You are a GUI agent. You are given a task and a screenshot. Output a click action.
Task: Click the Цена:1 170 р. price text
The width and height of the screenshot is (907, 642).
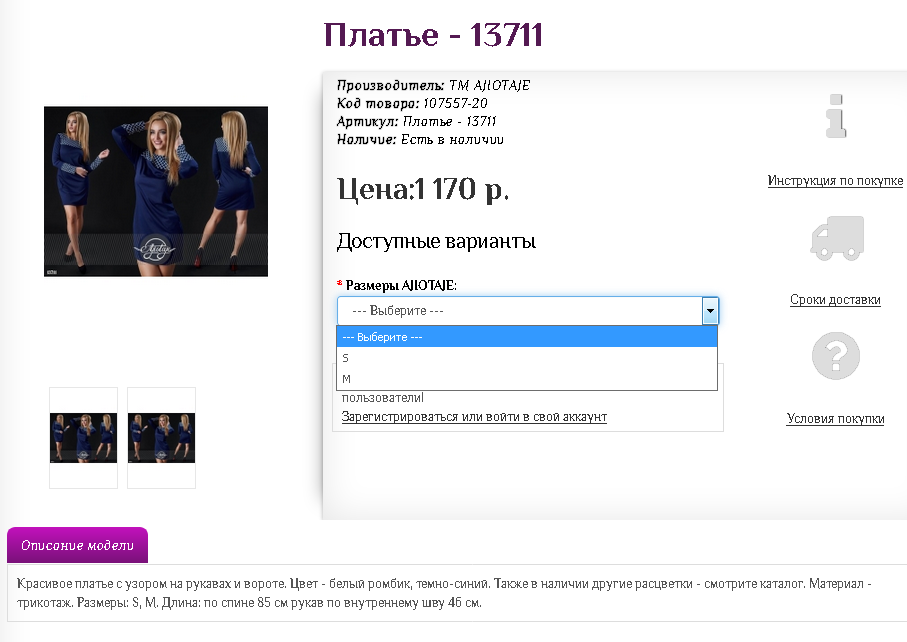tap(423, 189)
